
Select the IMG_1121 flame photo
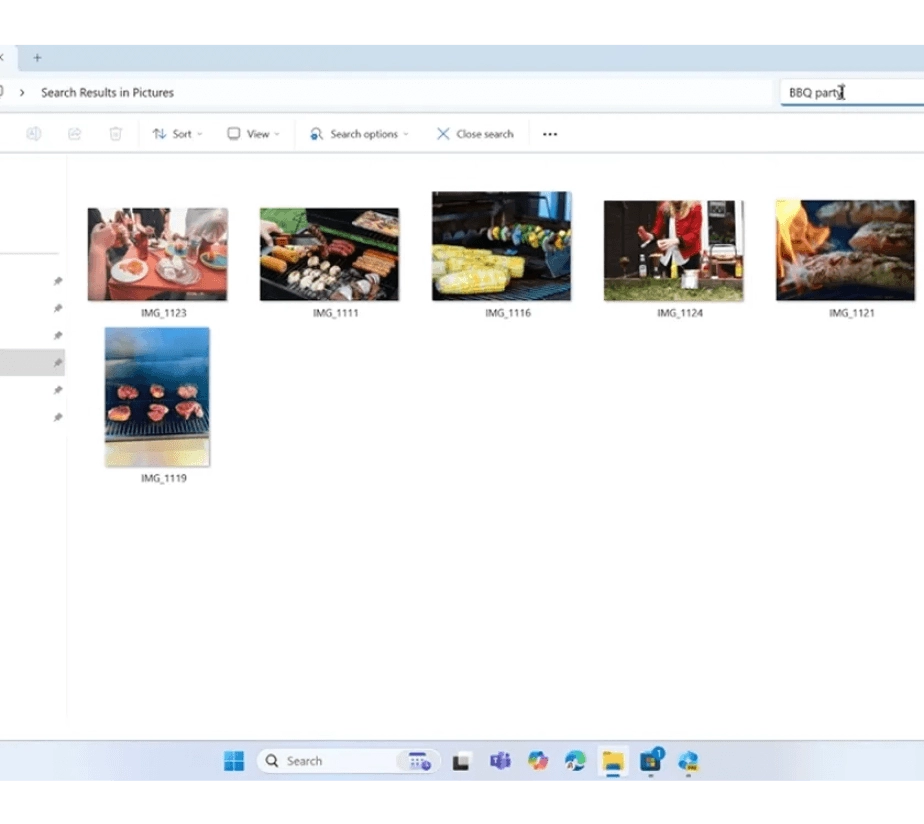846,251
